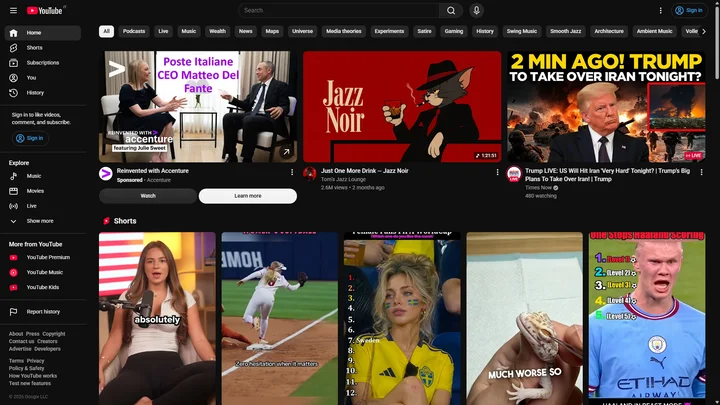Click the Times Now channel avatar
Image resolution: width=720 pixels, height=405 pixels.
point(514,174)
